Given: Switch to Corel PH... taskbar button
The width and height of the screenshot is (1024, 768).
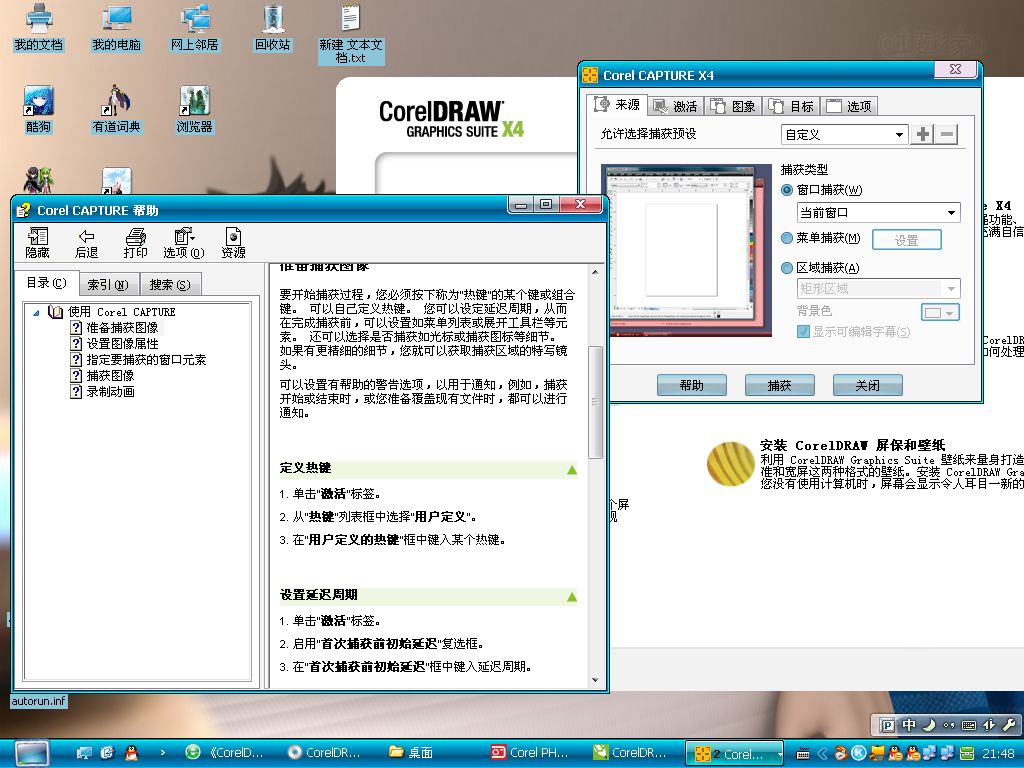Looking at the screenshot, I should (x=530, y=753).
